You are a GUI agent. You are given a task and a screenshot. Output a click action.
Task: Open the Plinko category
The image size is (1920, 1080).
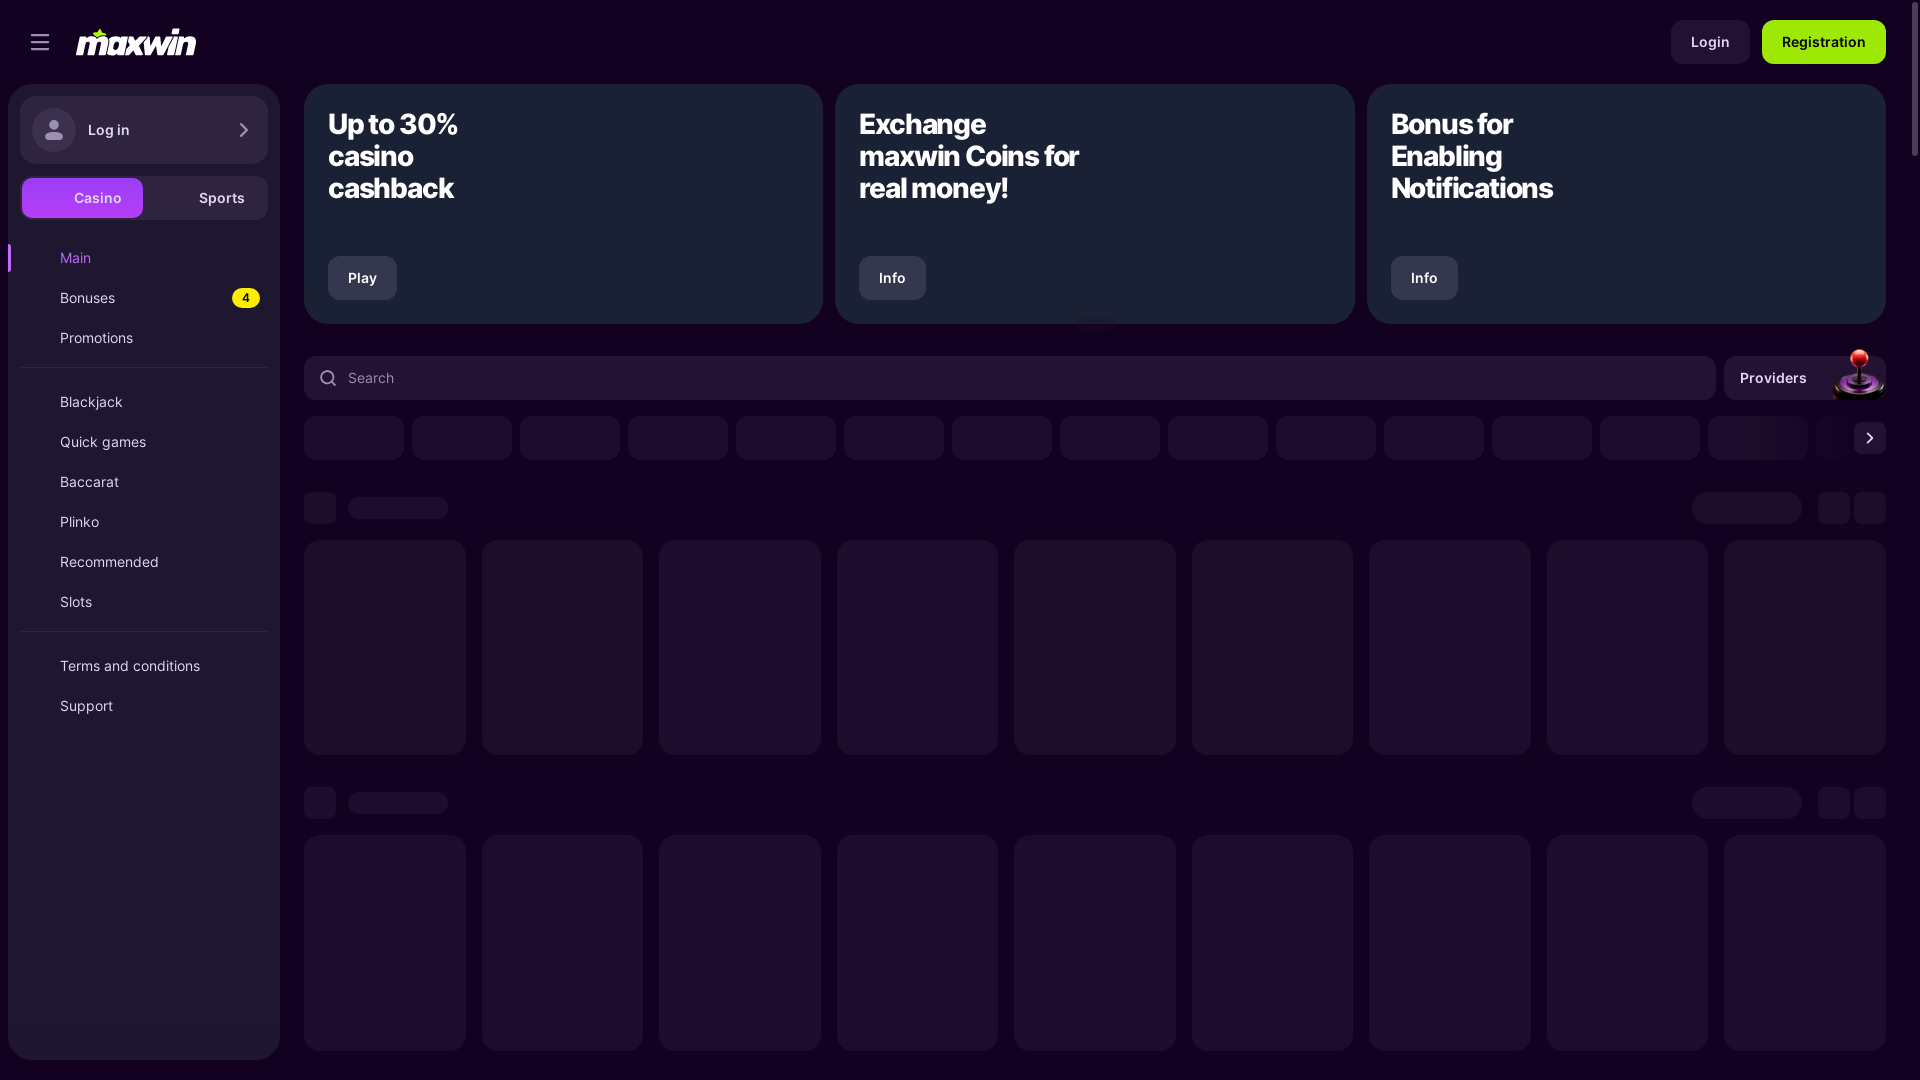coord(144,522)
